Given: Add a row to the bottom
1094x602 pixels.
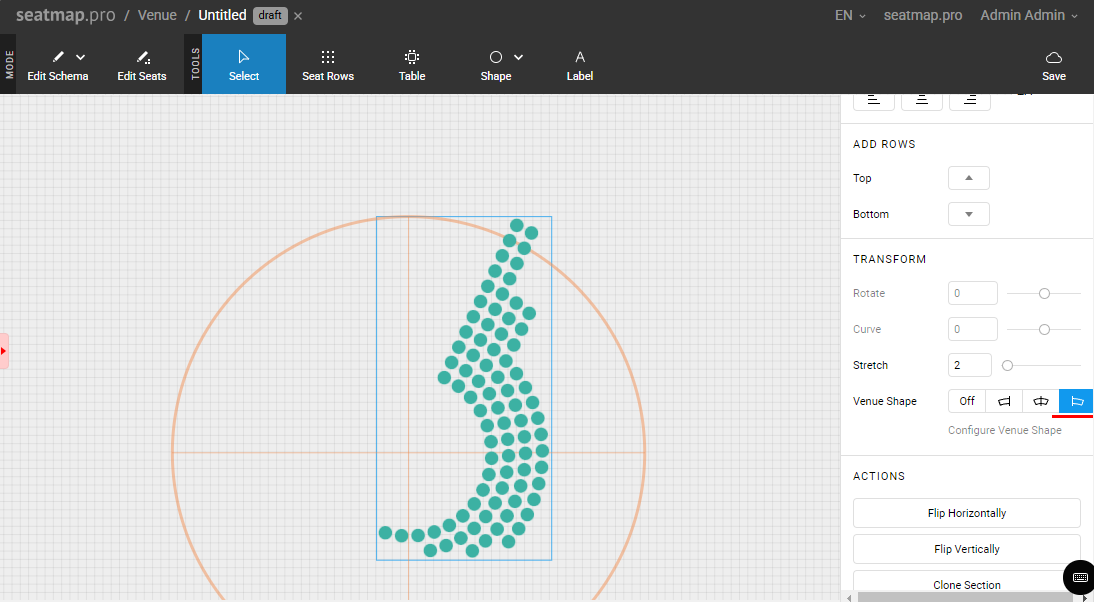Looking at the screenshot, I should (968, 214).
